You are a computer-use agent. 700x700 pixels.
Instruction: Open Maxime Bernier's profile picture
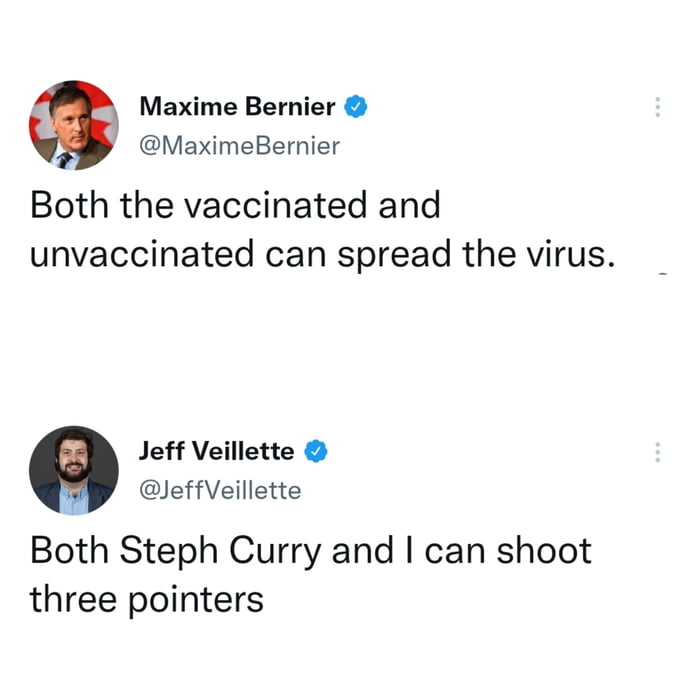point(73,125)
